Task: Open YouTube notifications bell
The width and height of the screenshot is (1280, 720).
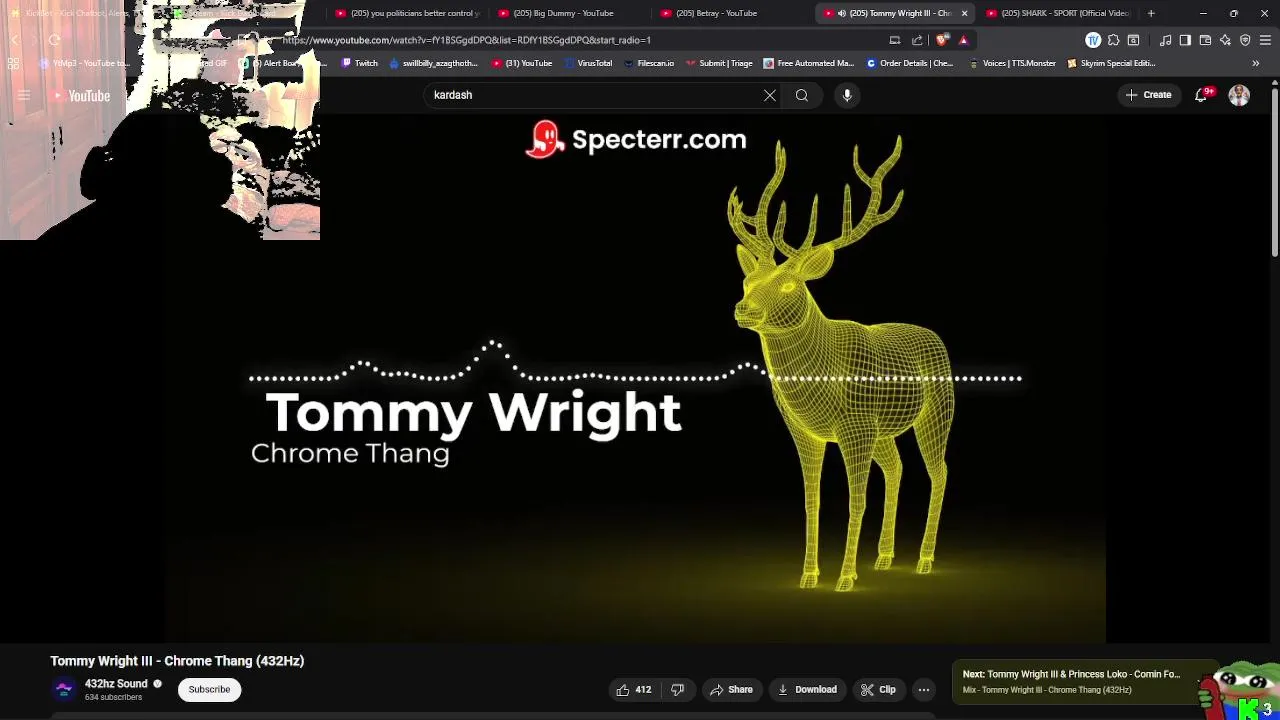Action: (x=1202, y=95)
